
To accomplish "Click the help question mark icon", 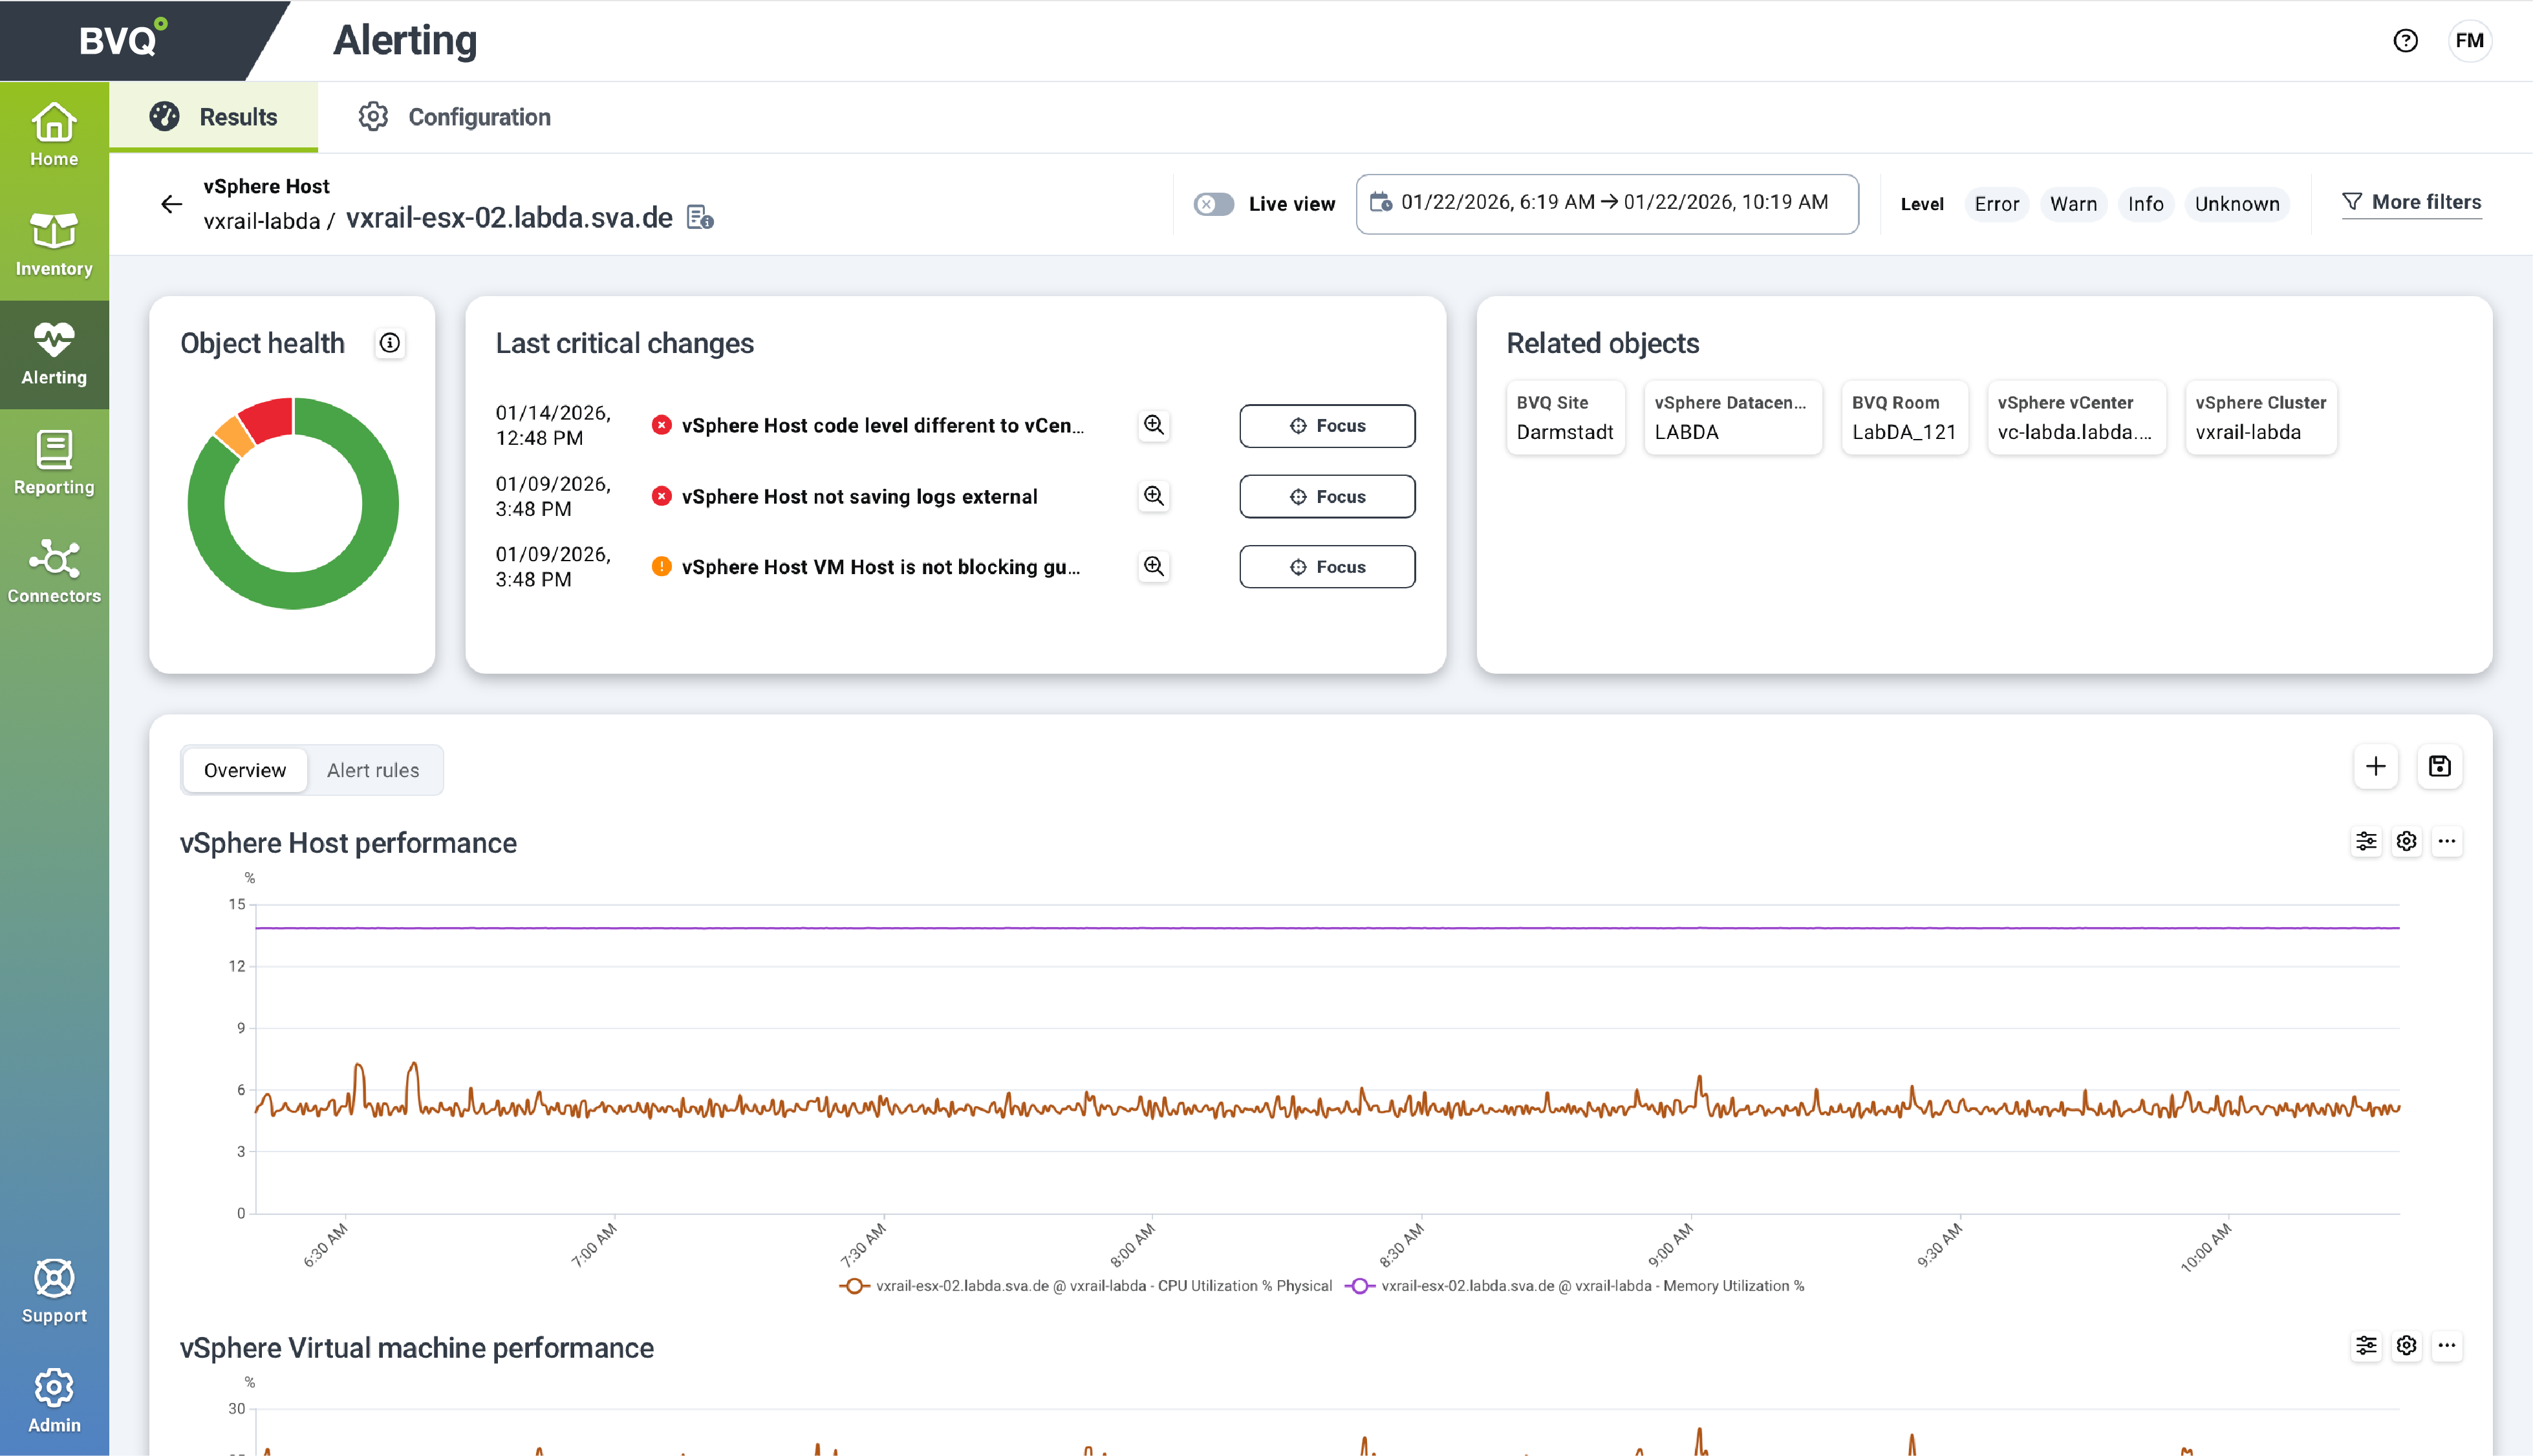I will [x=2405, y=41].
